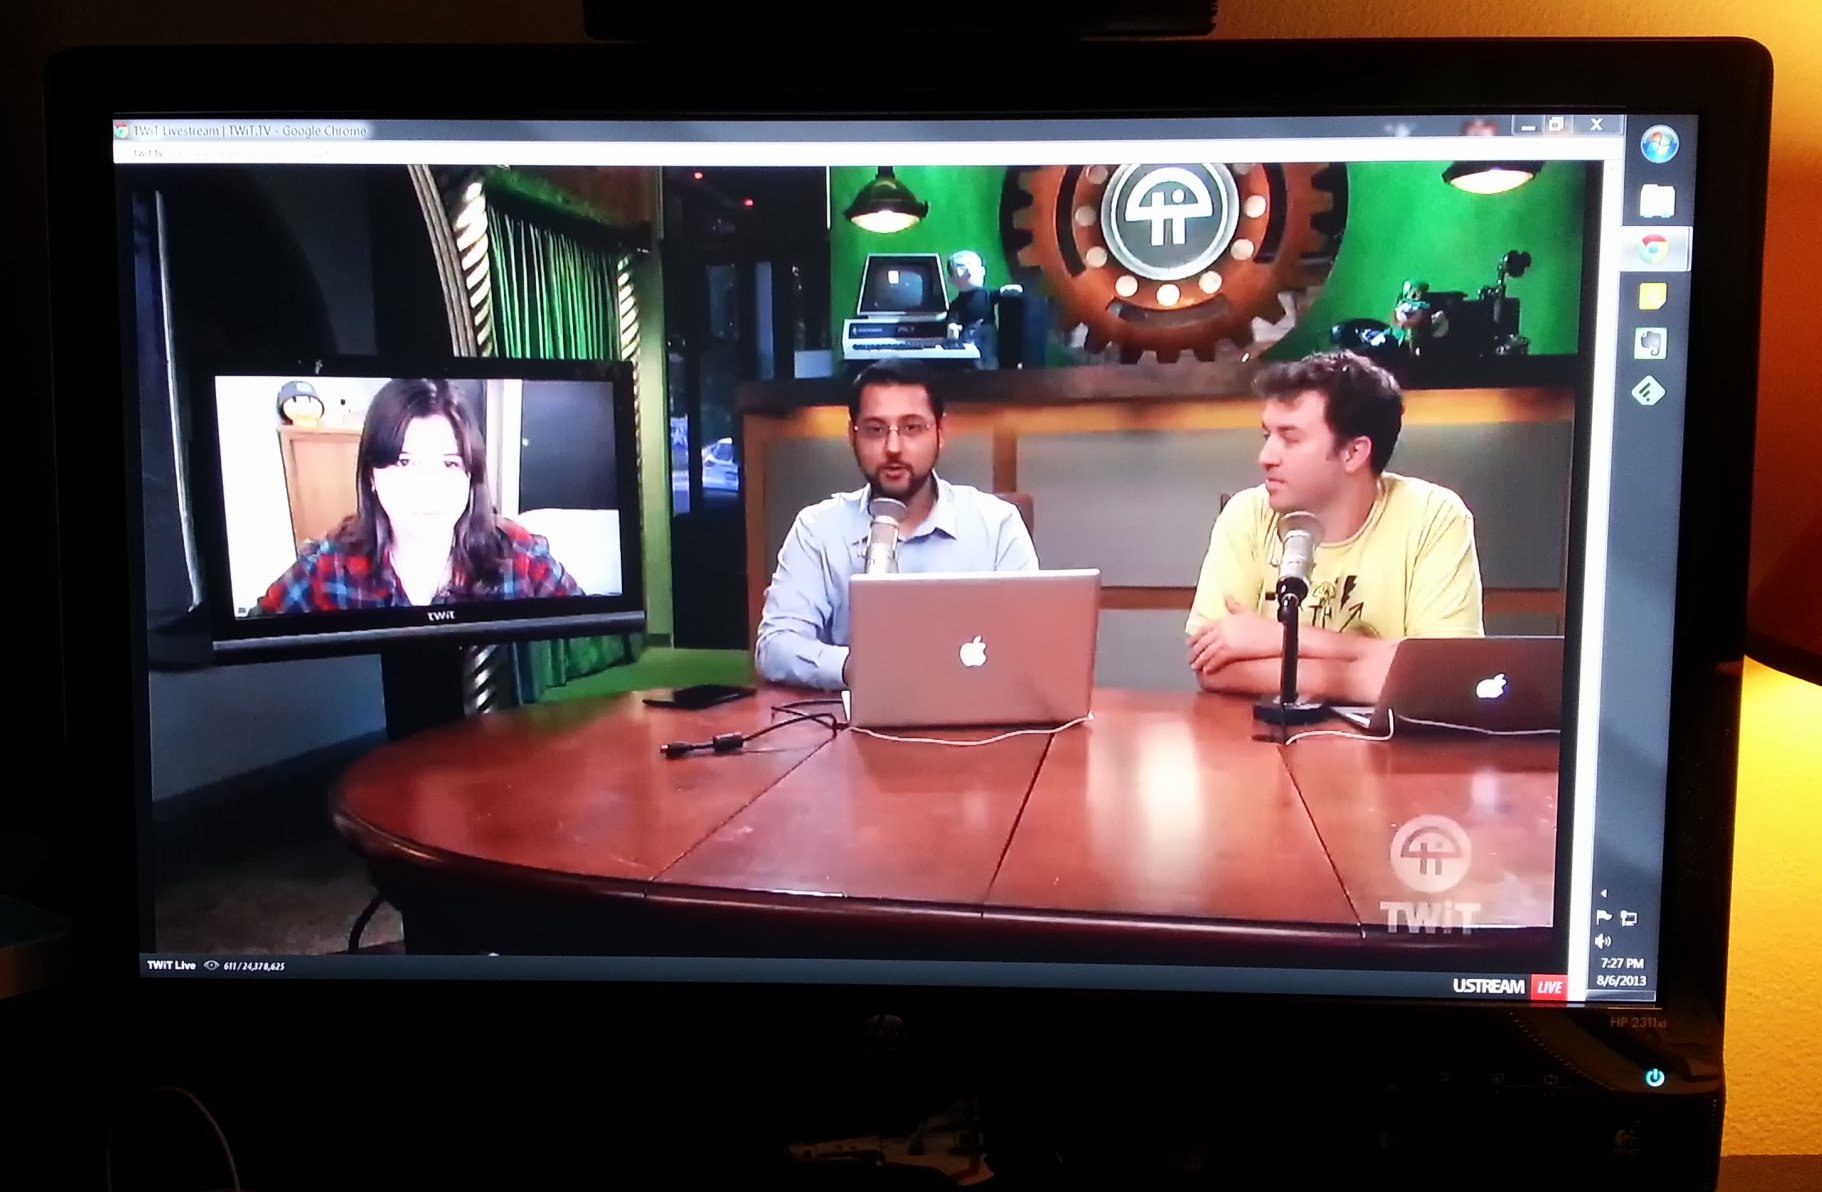
Task: Click the red LIVE badge
Action: 1549,987
